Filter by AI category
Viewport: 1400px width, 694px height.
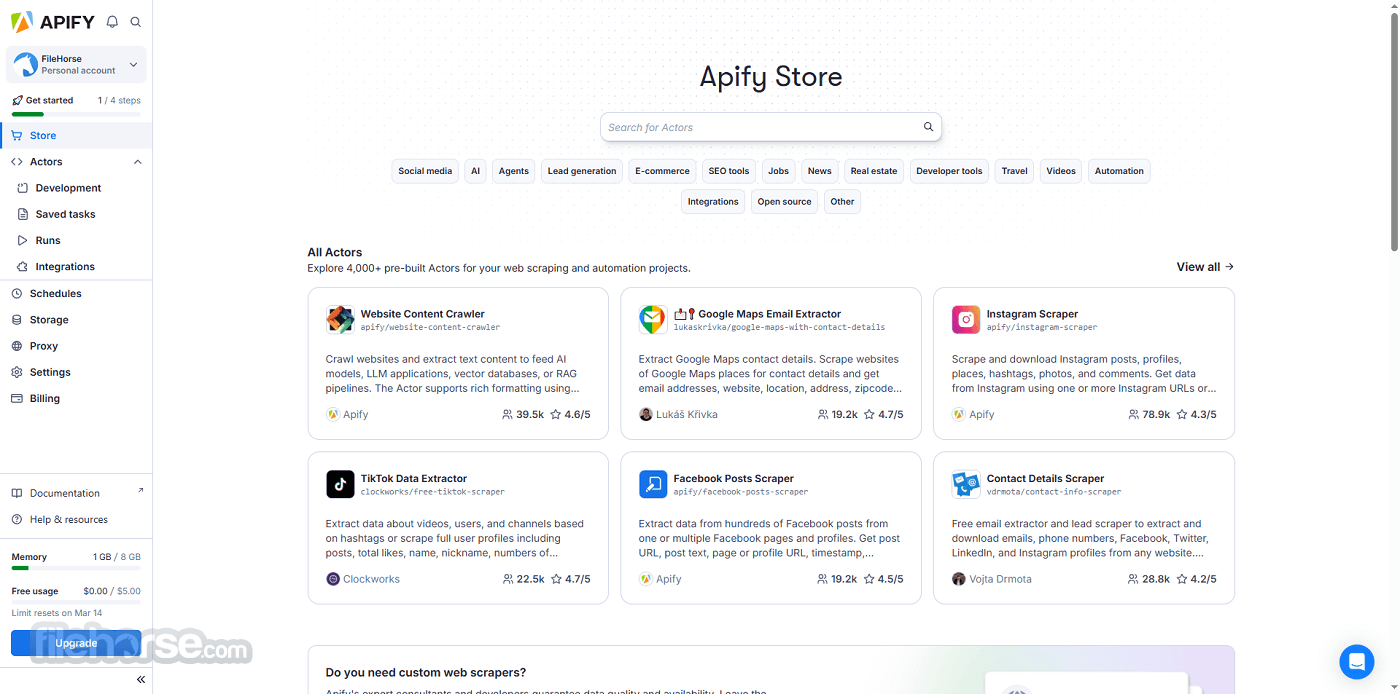click(476, 171)
